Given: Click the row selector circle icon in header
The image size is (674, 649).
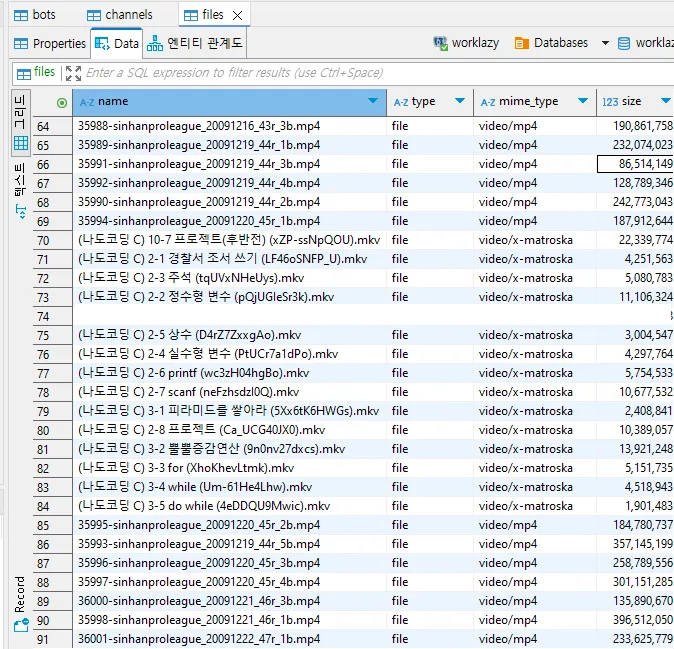Looking at the screenshot, I should (x=62, y=103).
